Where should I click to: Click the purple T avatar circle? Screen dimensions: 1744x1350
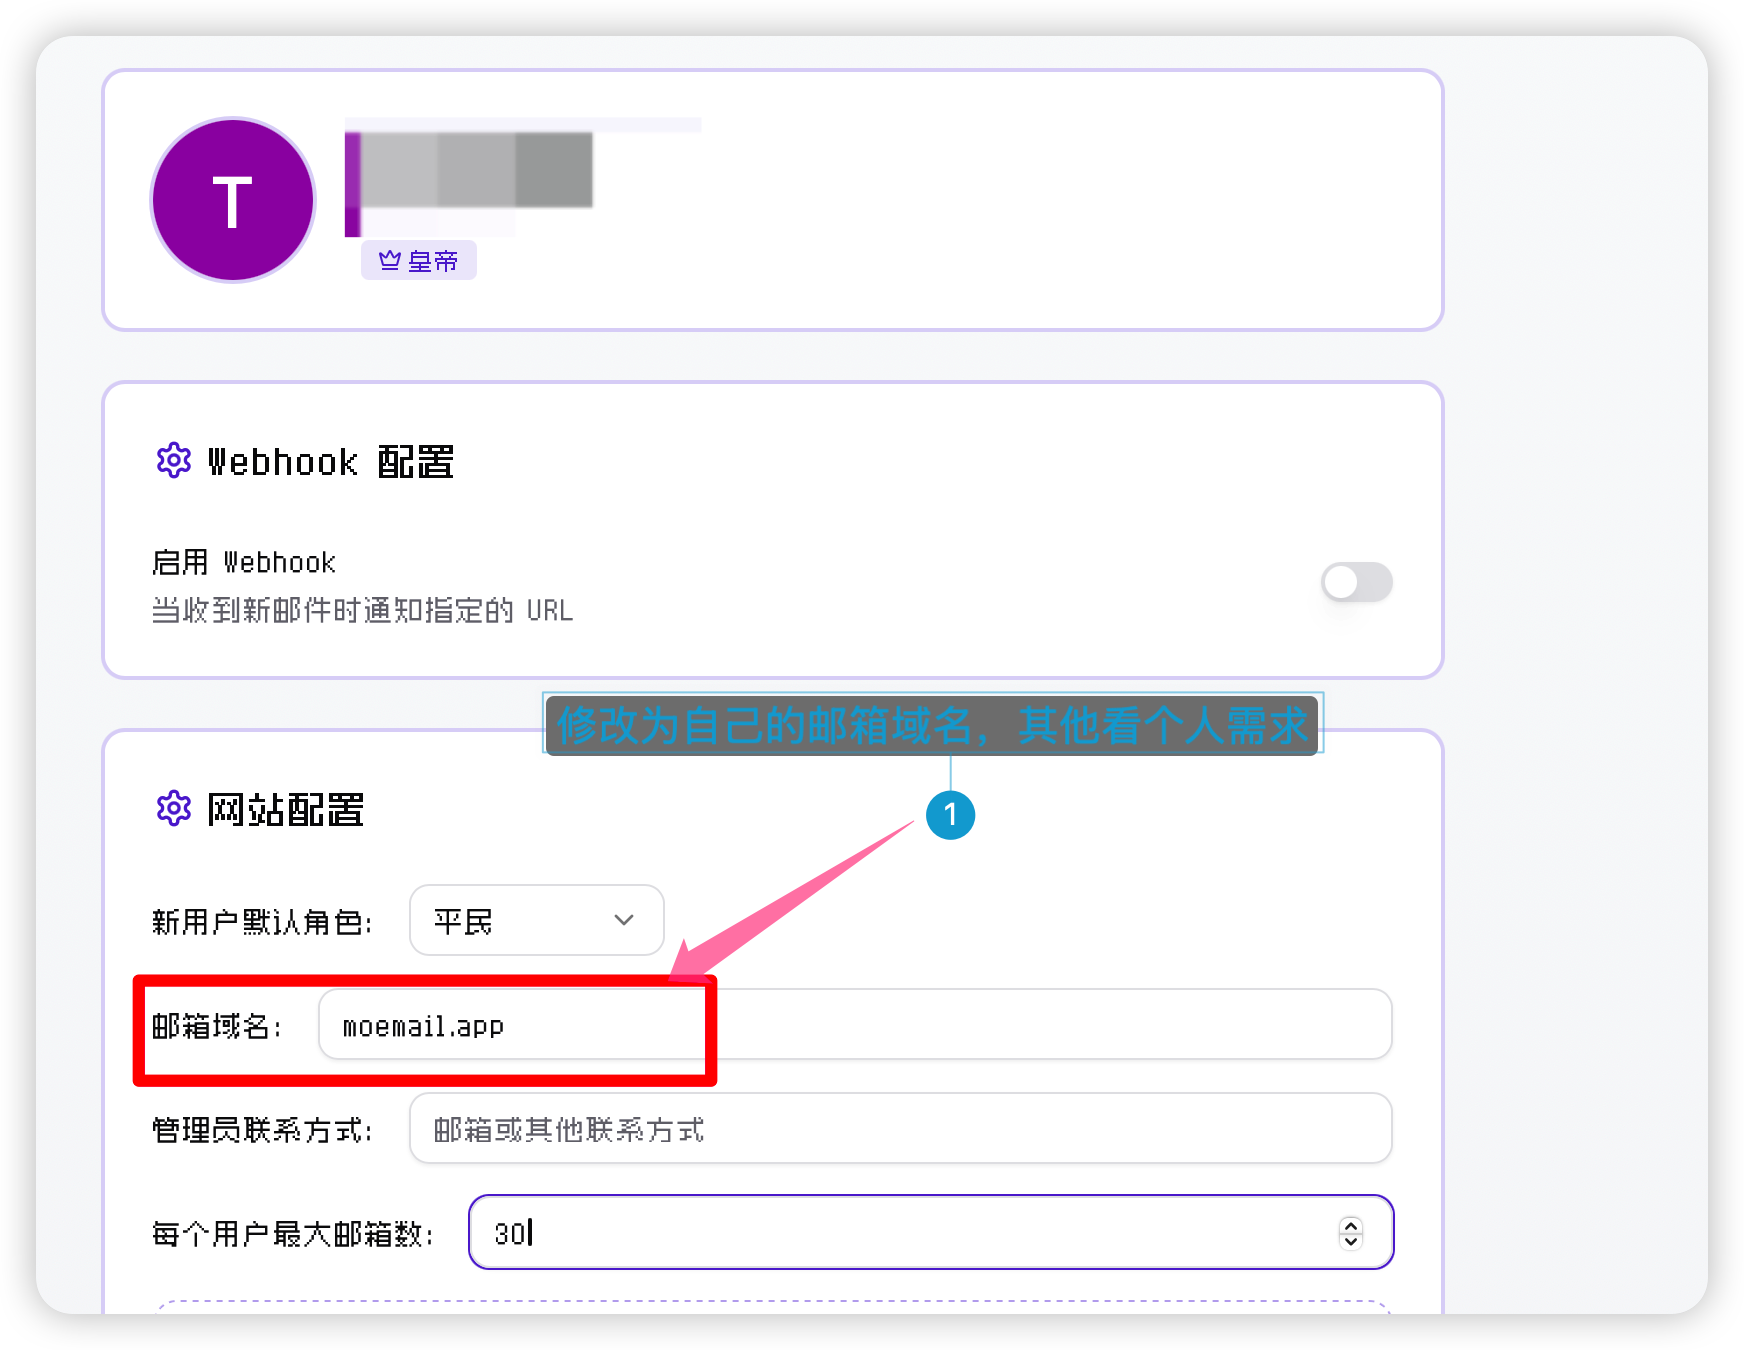tap(232, 201)
